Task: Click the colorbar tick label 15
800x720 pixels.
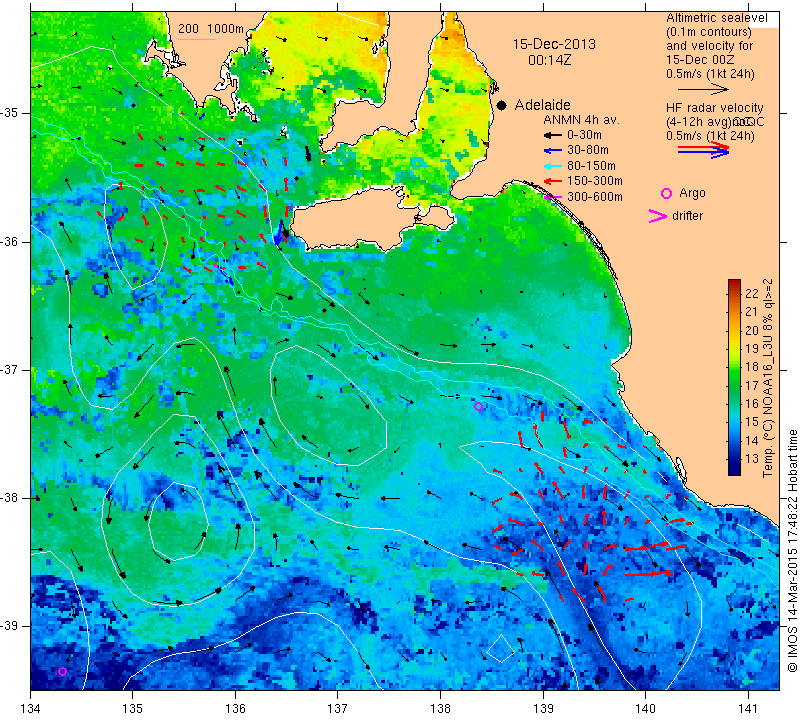Action: click(x=752, y=422)
